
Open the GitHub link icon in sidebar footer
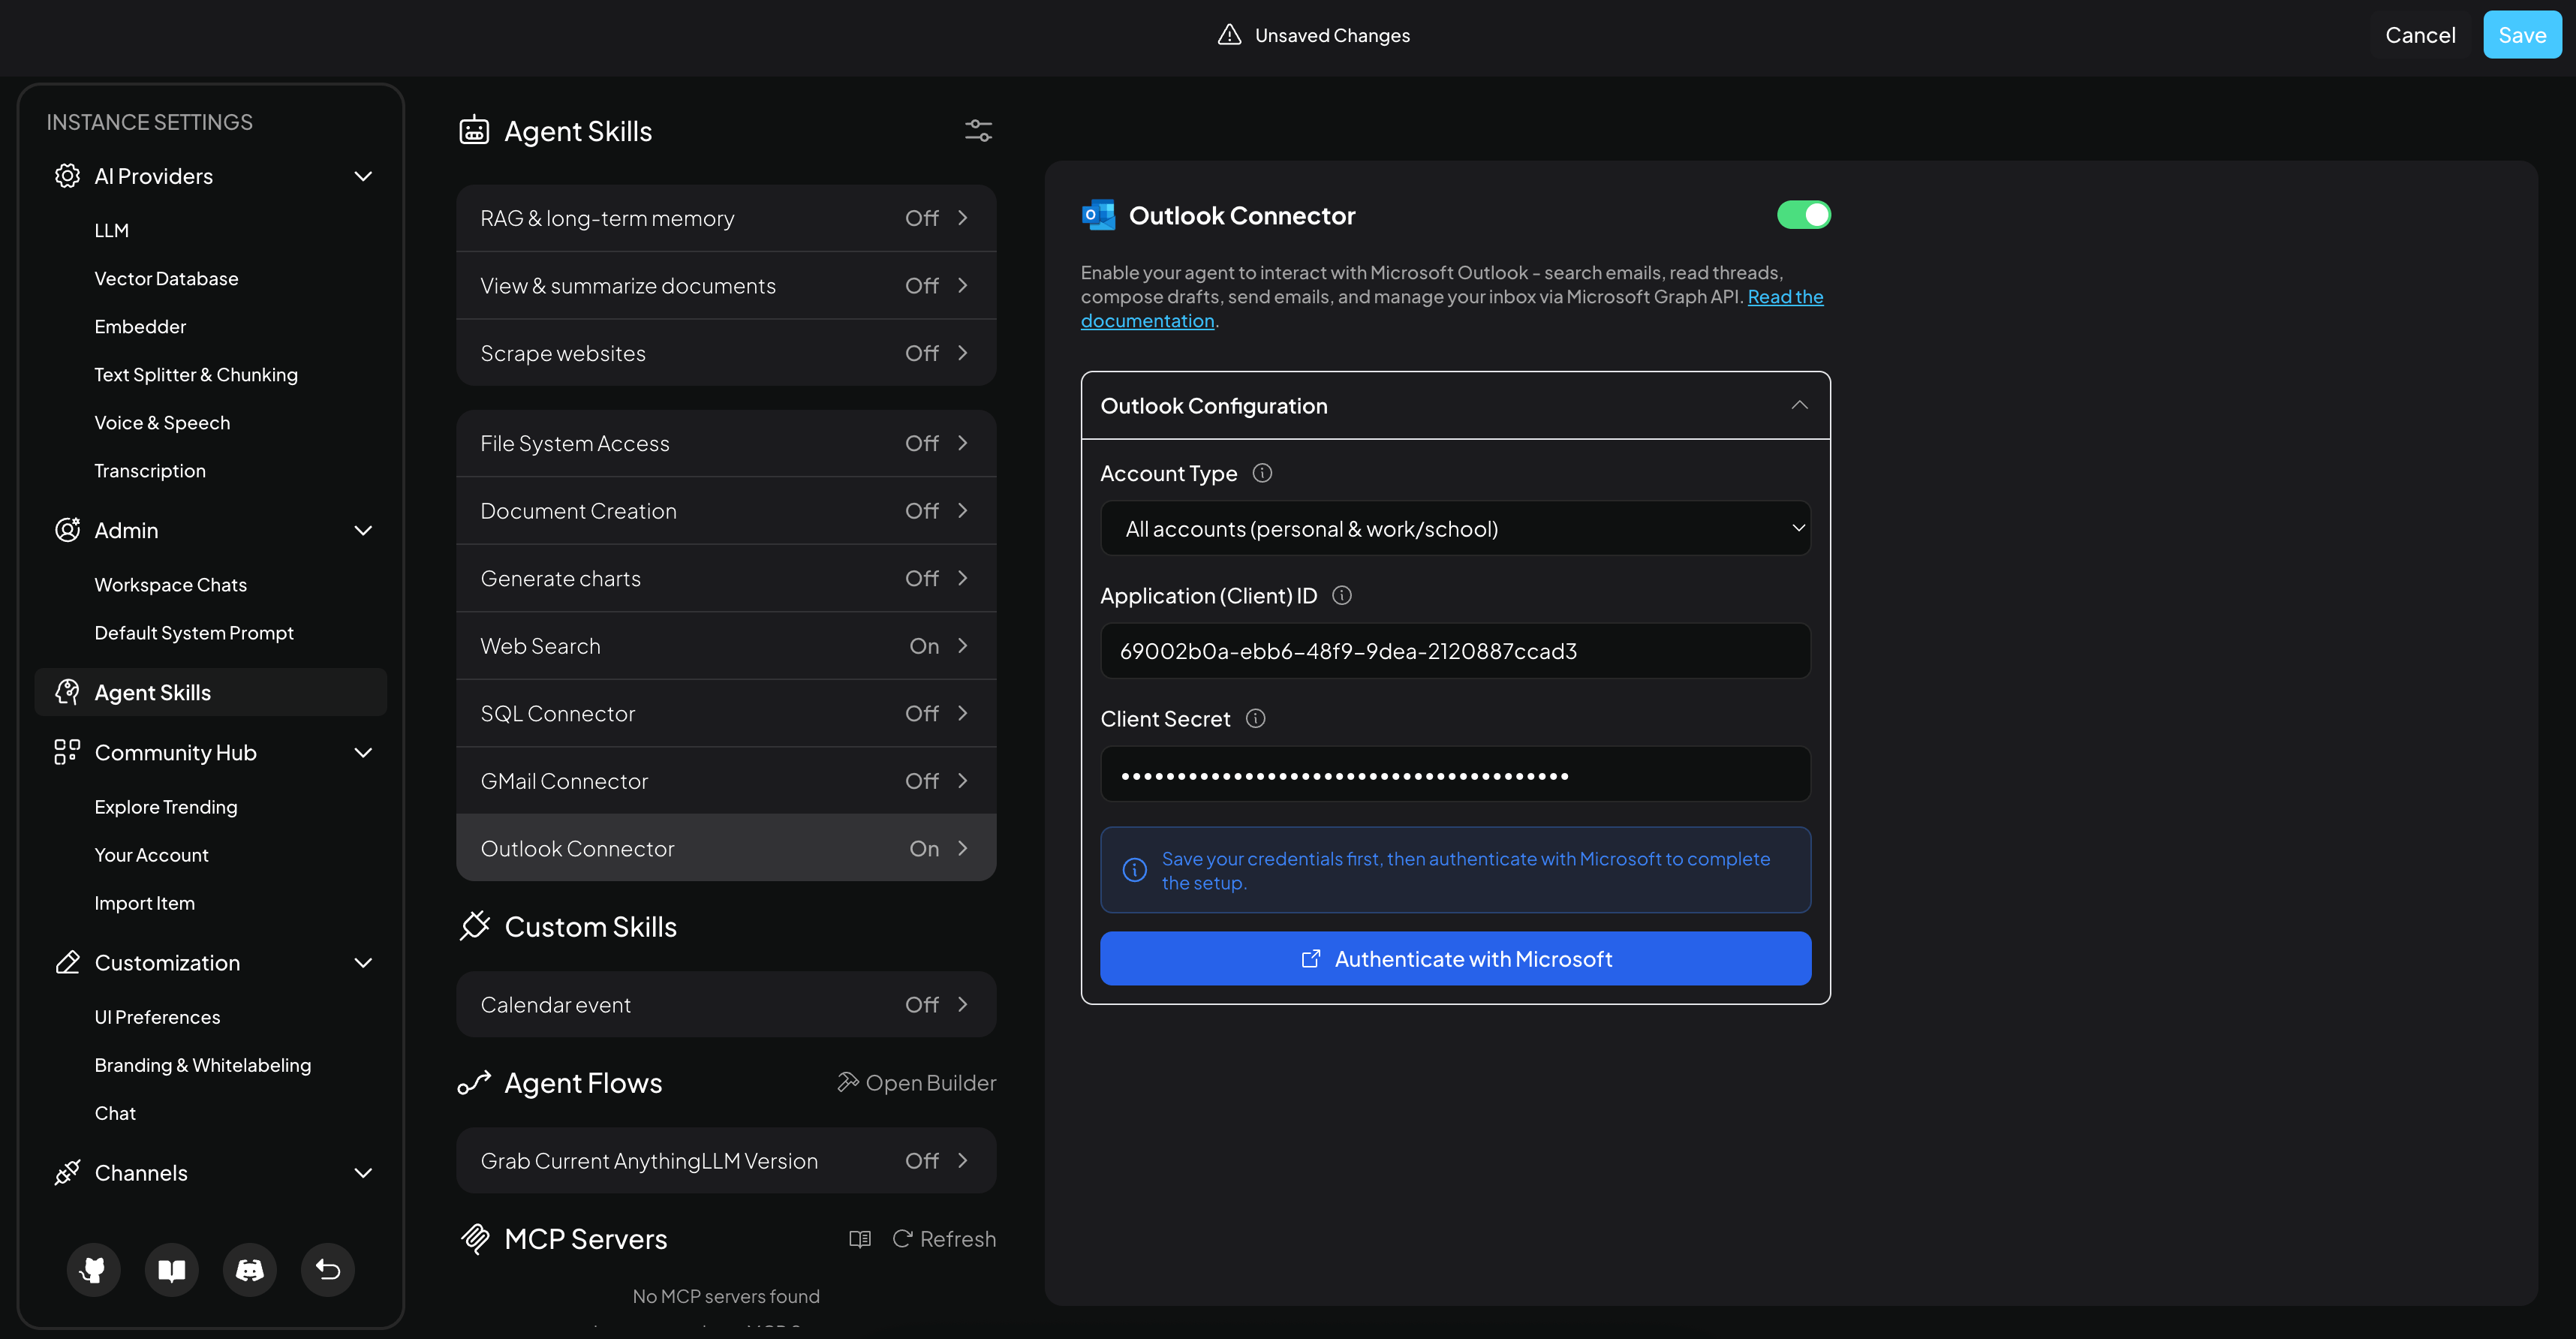[92, 1269]
